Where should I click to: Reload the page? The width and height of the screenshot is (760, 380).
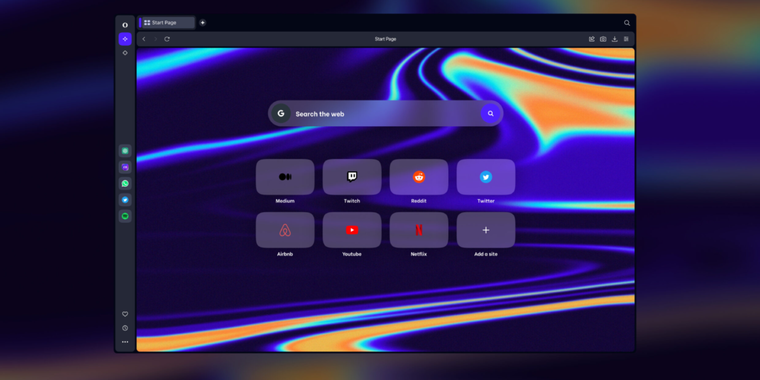pos(167,39)
